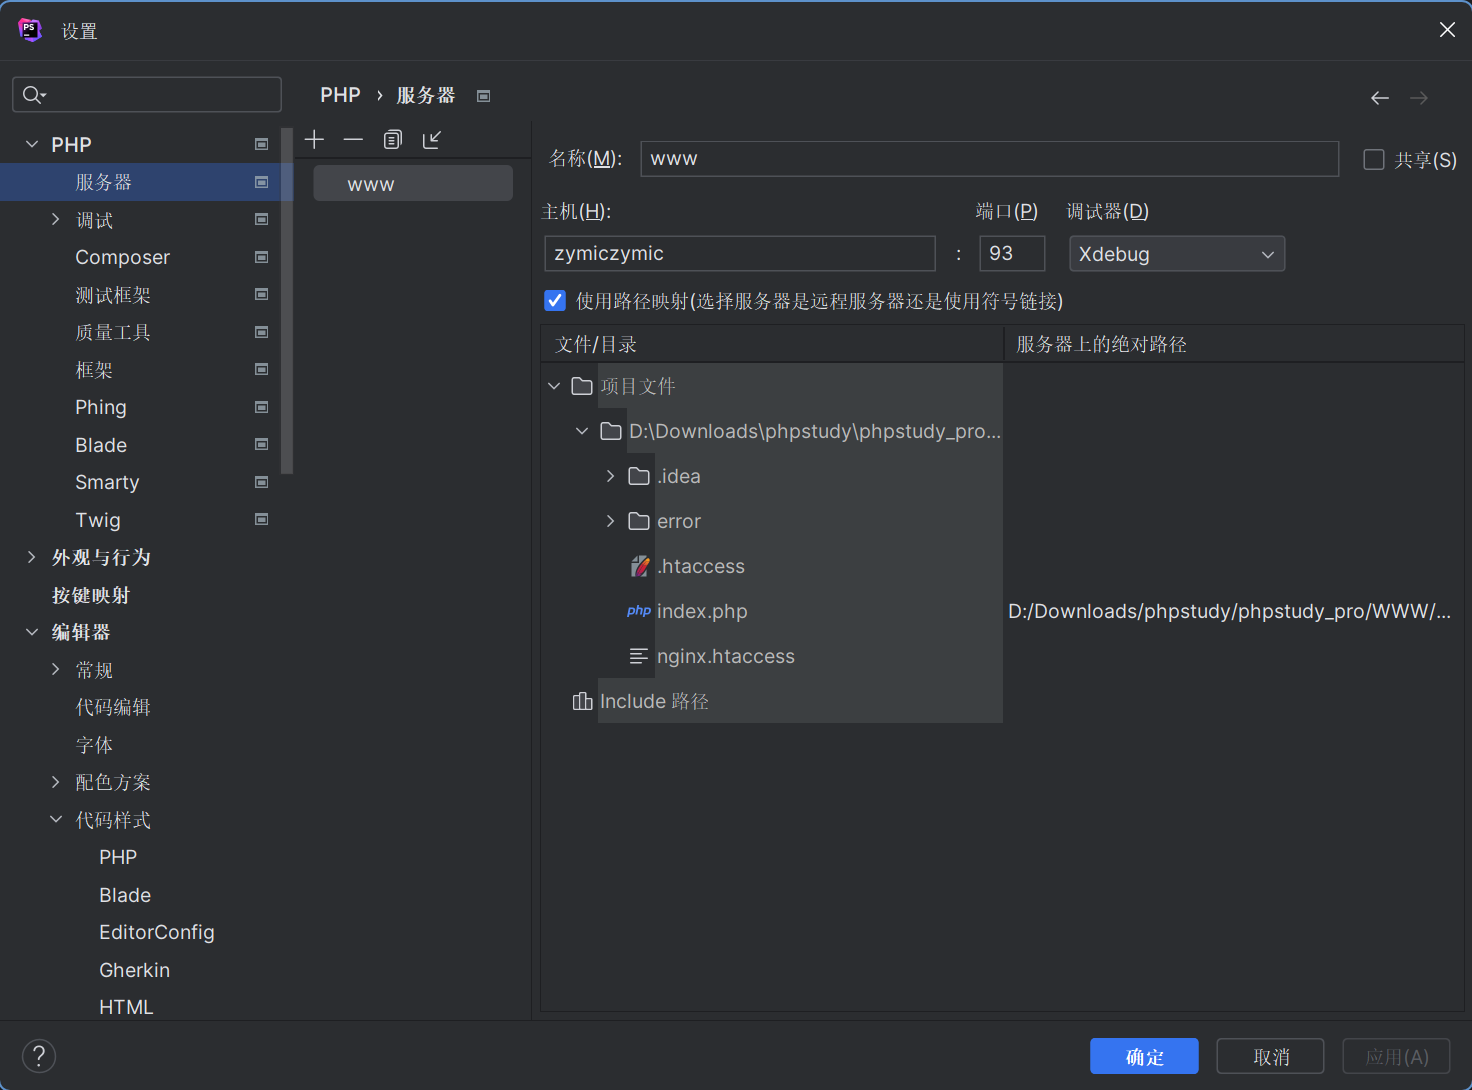Collapse the 编辑器 section
This screenshot has width=1472, height=1090.
tap(32, 632)
